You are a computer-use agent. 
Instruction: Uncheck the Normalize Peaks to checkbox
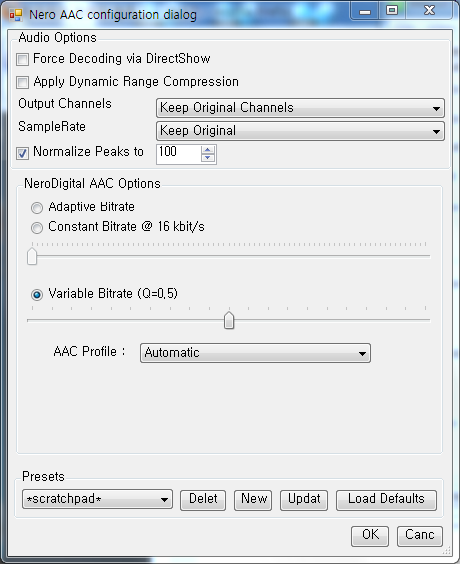point(22,153)
